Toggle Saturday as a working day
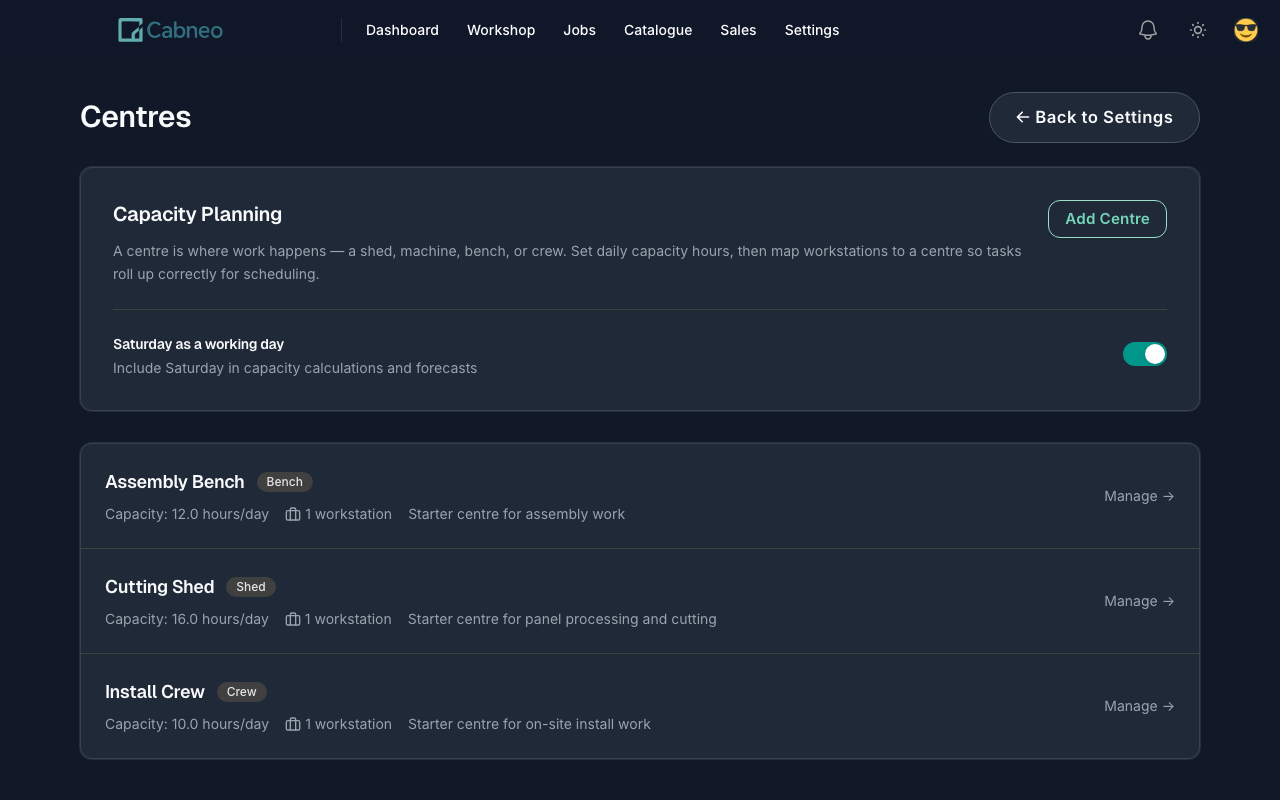Screen dimensions: 1280x800 tap(1144, 354)
